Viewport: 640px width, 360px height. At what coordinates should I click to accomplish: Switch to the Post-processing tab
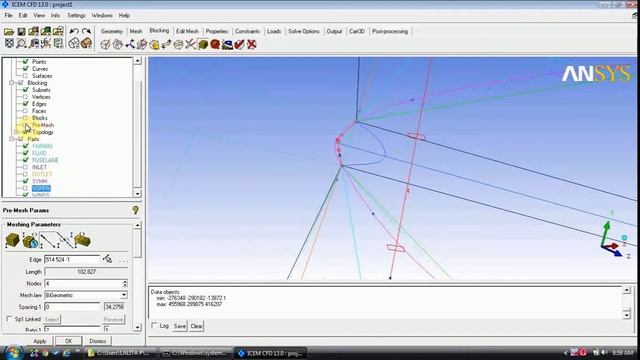(390, 31)
